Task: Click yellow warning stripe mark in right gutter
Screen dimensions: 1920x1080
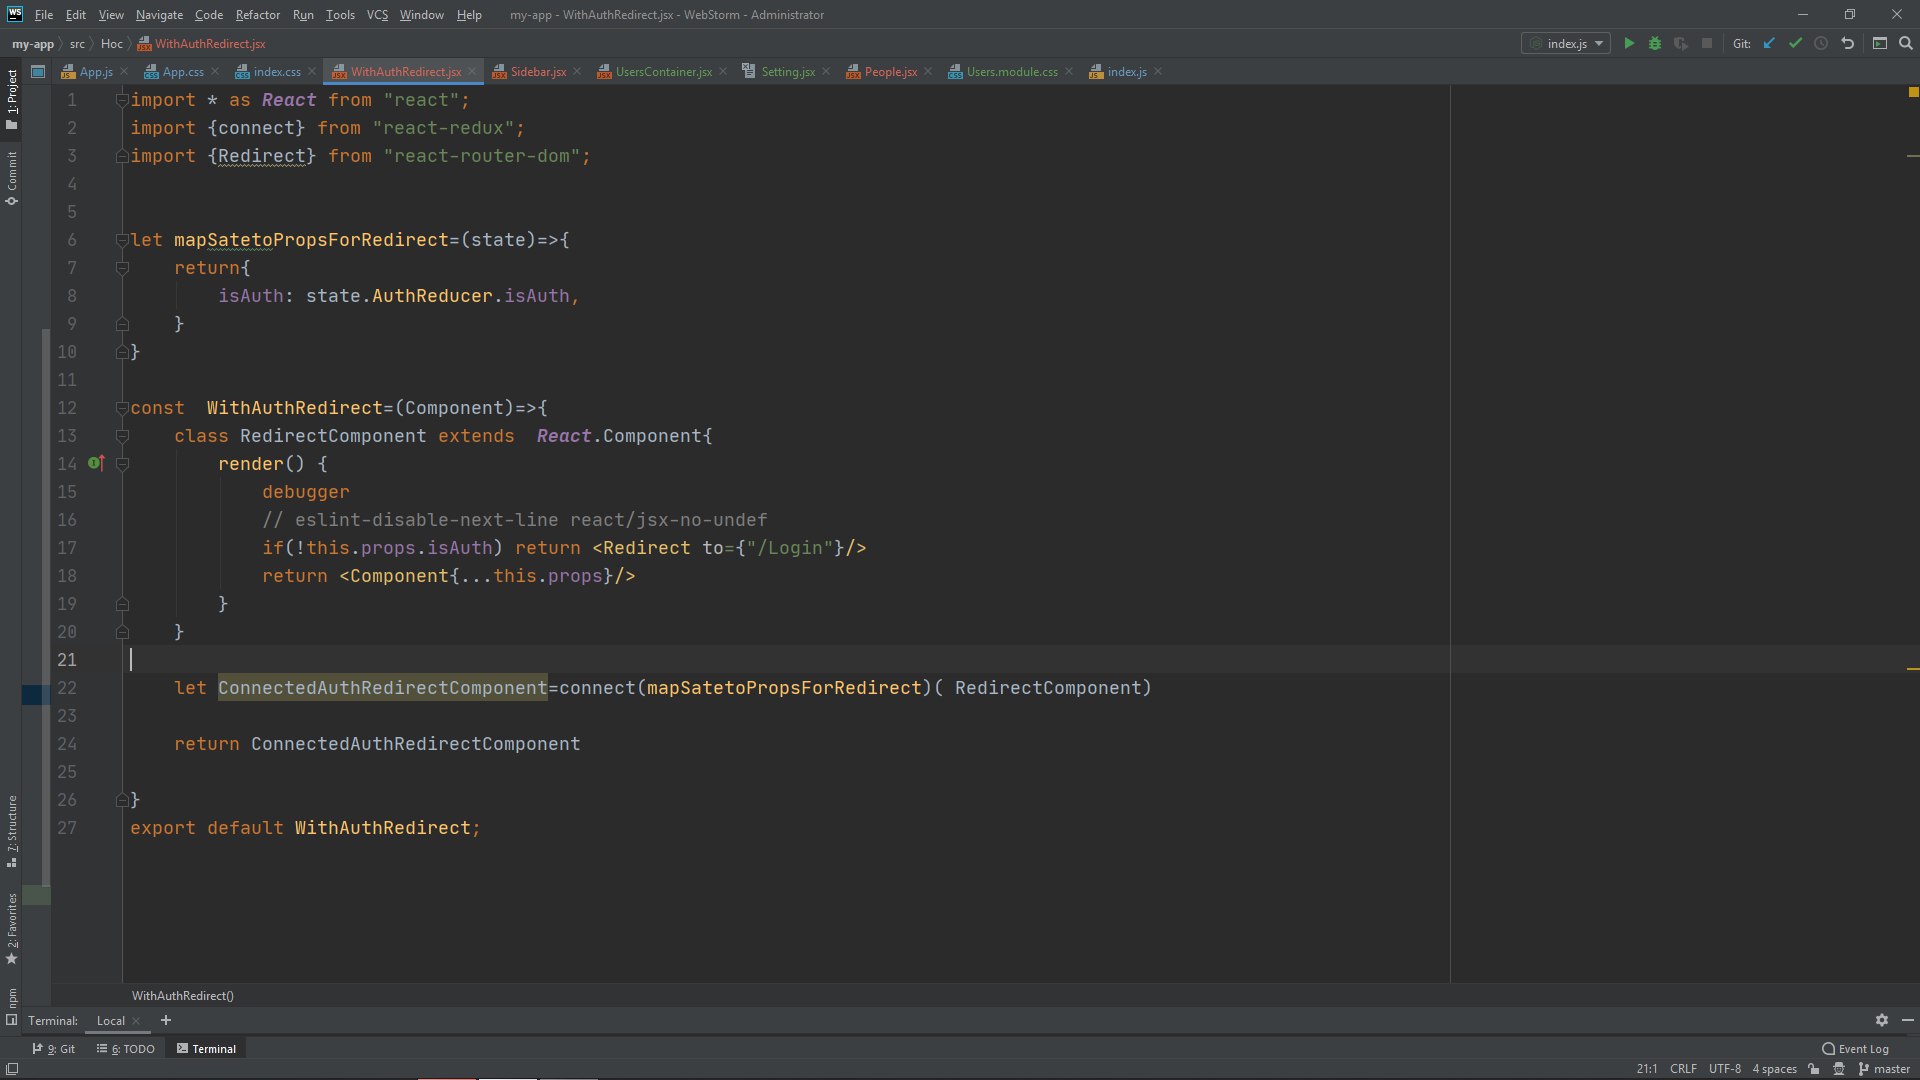Action: click(1912, 668)
